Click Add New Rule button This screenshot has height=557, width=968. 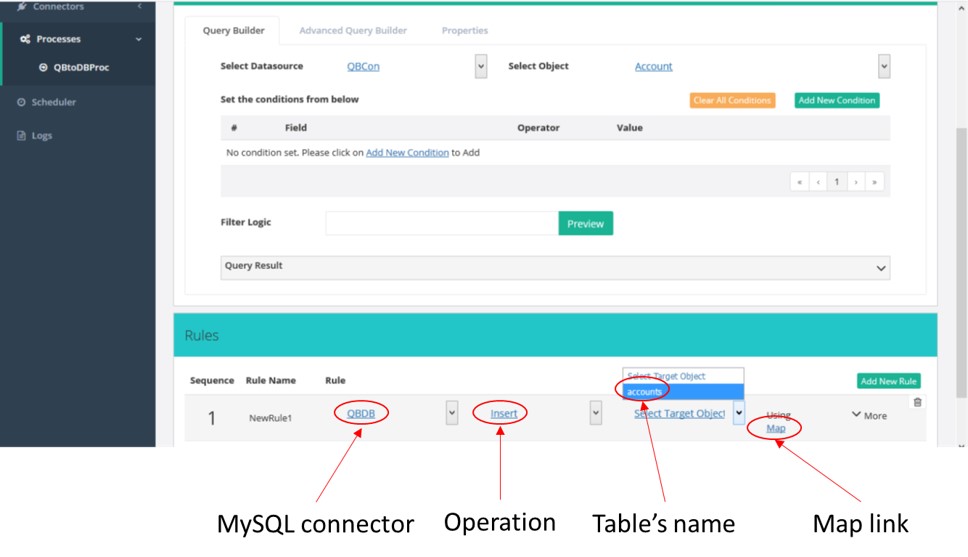click(x=888, y=381)
